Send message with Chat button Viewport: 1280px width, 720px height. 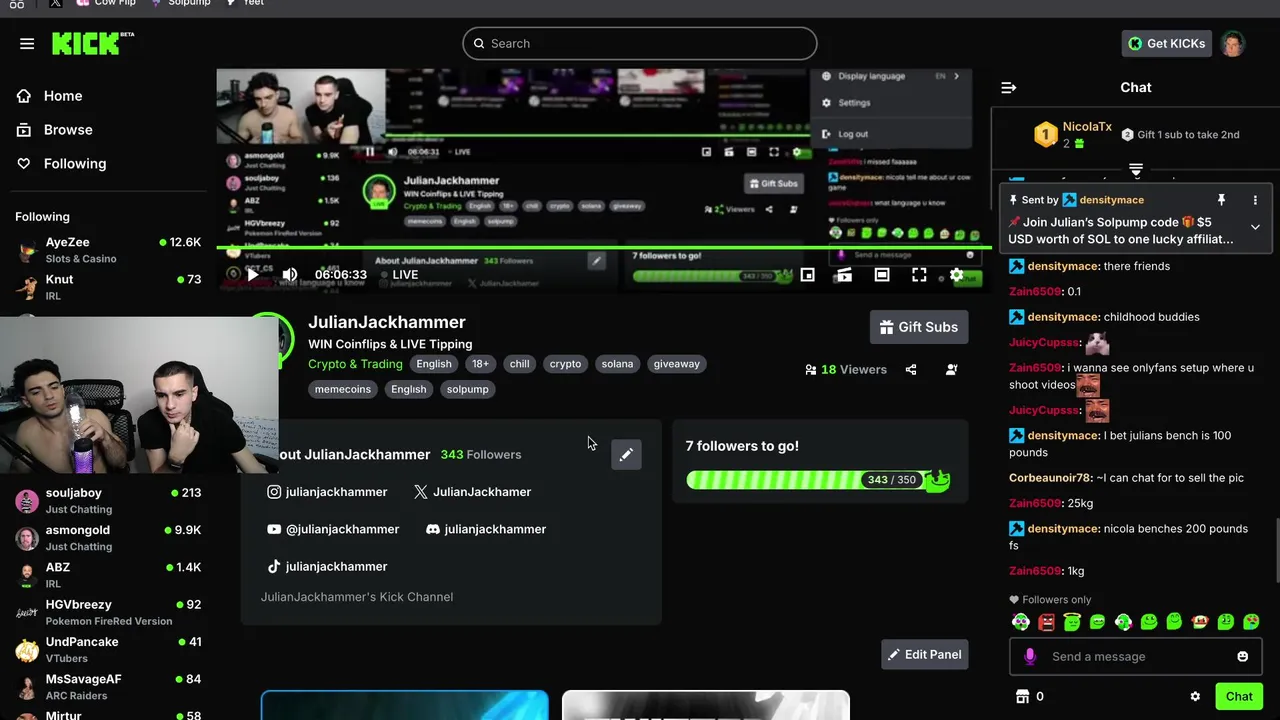(x=1239, y=697)
